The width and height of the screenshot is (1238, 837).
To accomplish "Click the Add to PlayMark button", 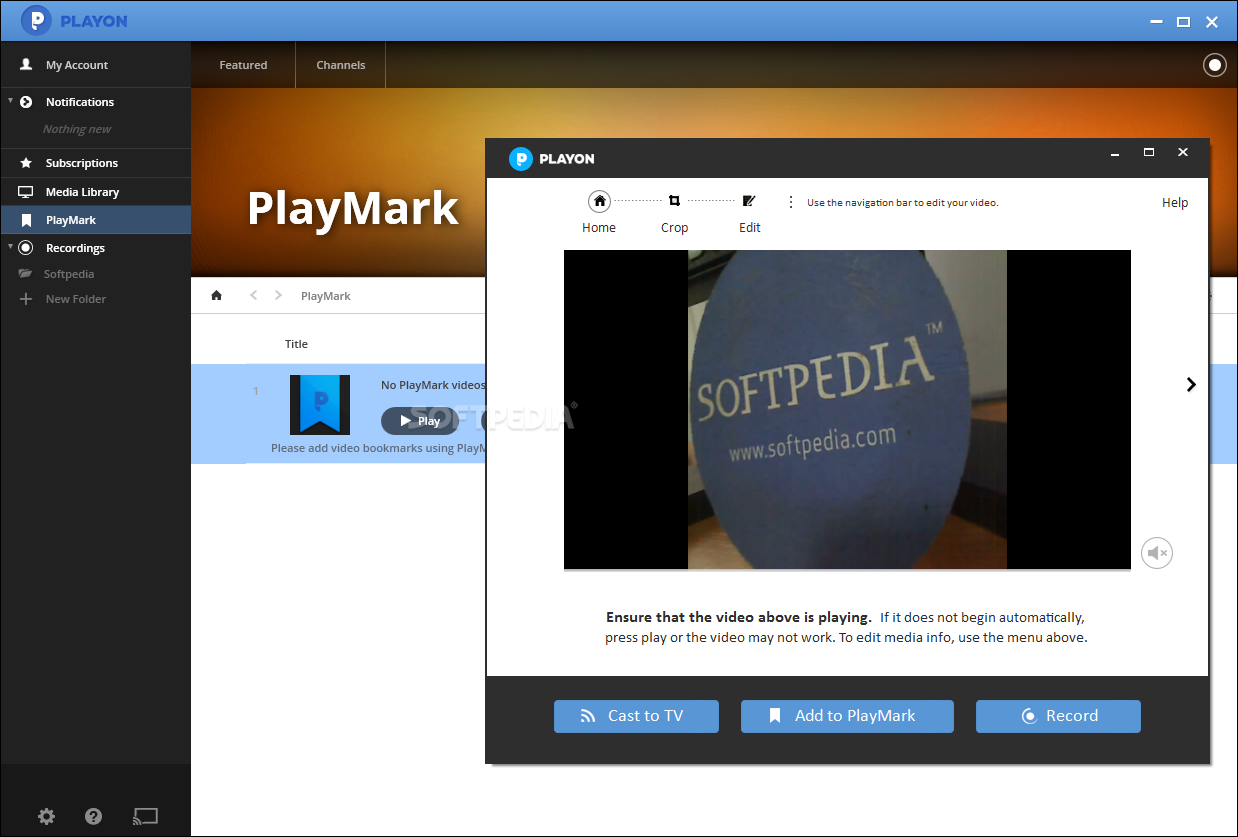I will pos(847,716).
